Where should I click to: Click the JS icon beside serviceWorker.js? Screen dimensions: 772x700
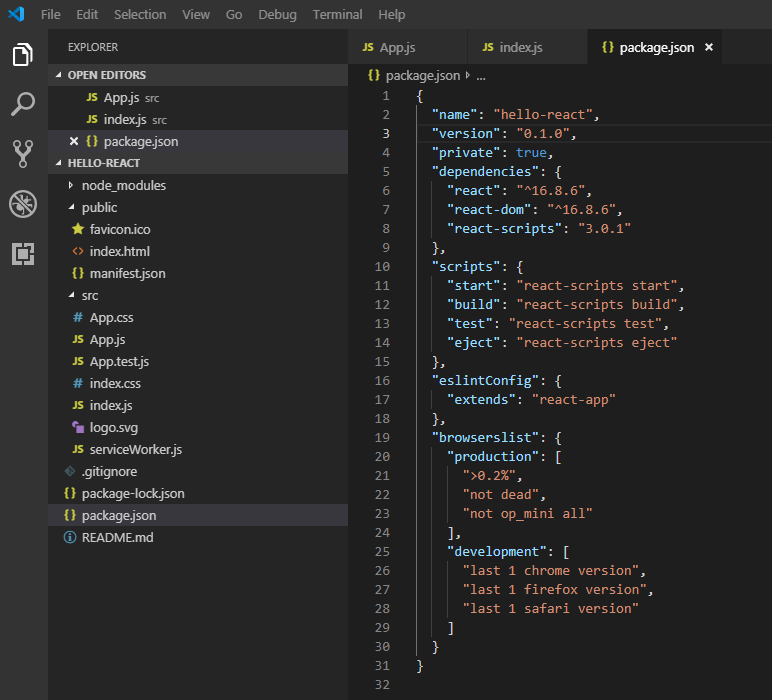pyautogui.click(x=78, y=449)
